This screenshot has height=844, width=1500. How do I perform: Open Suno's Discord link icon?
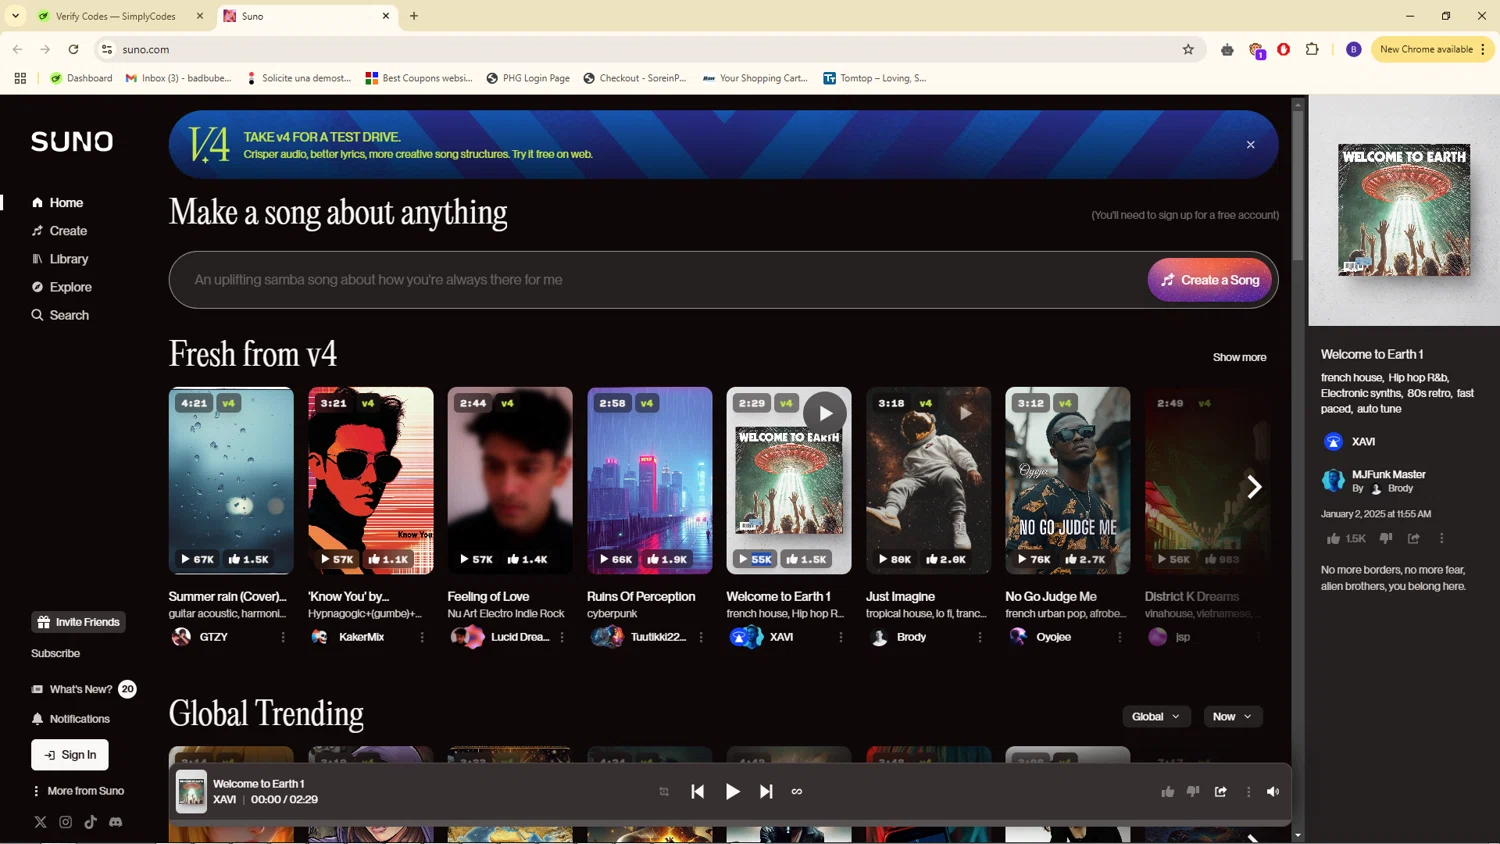(x=116, y=822)
